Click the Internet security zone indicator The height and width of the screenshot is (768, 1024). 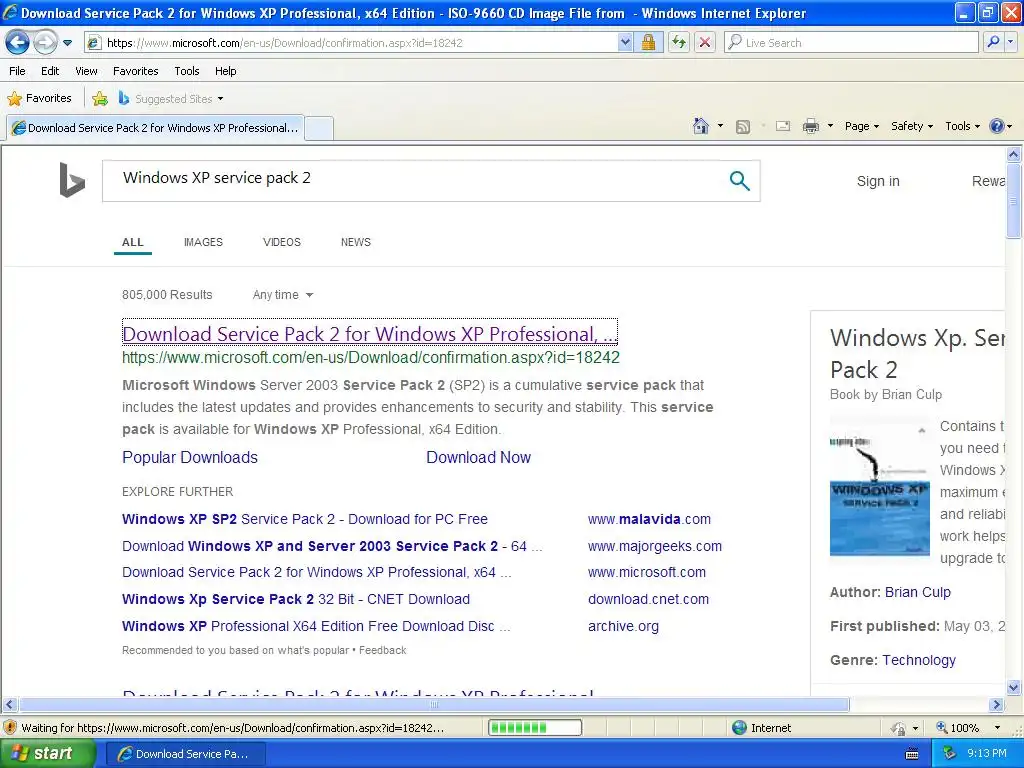(x=761, y=728)
